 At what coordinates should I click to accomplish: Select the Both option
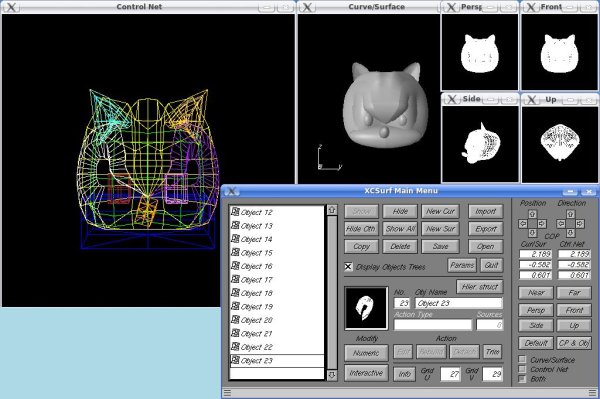pos(522,379)
